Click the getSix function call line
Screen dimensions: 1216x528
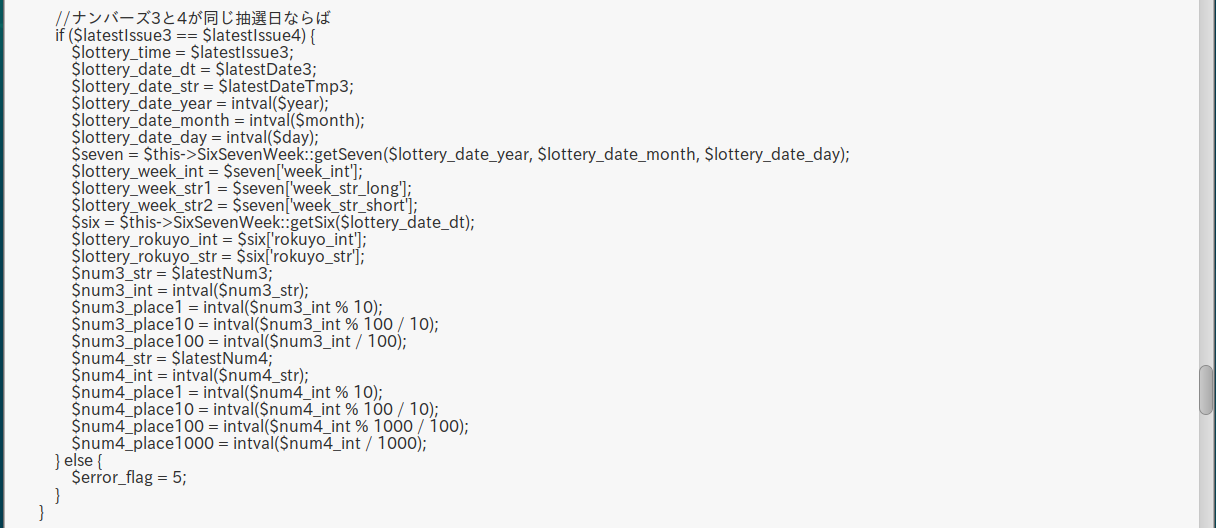click(x=273, y=222)
